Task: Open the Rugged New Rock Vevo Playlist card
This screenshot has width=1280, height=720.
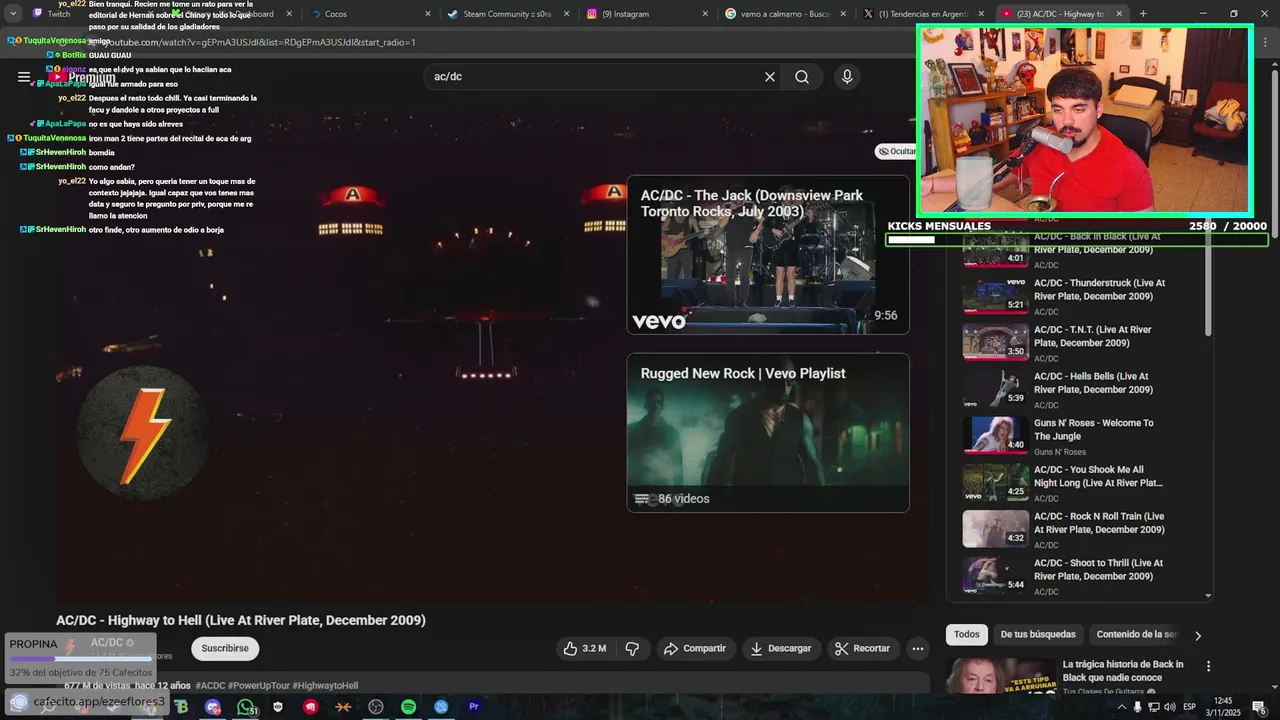Action: tap(768, 432)
